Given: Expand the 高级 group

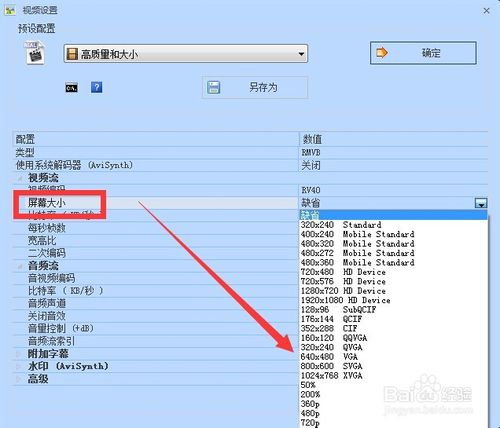Looking at the screenshot, I should tap(19, 379).
